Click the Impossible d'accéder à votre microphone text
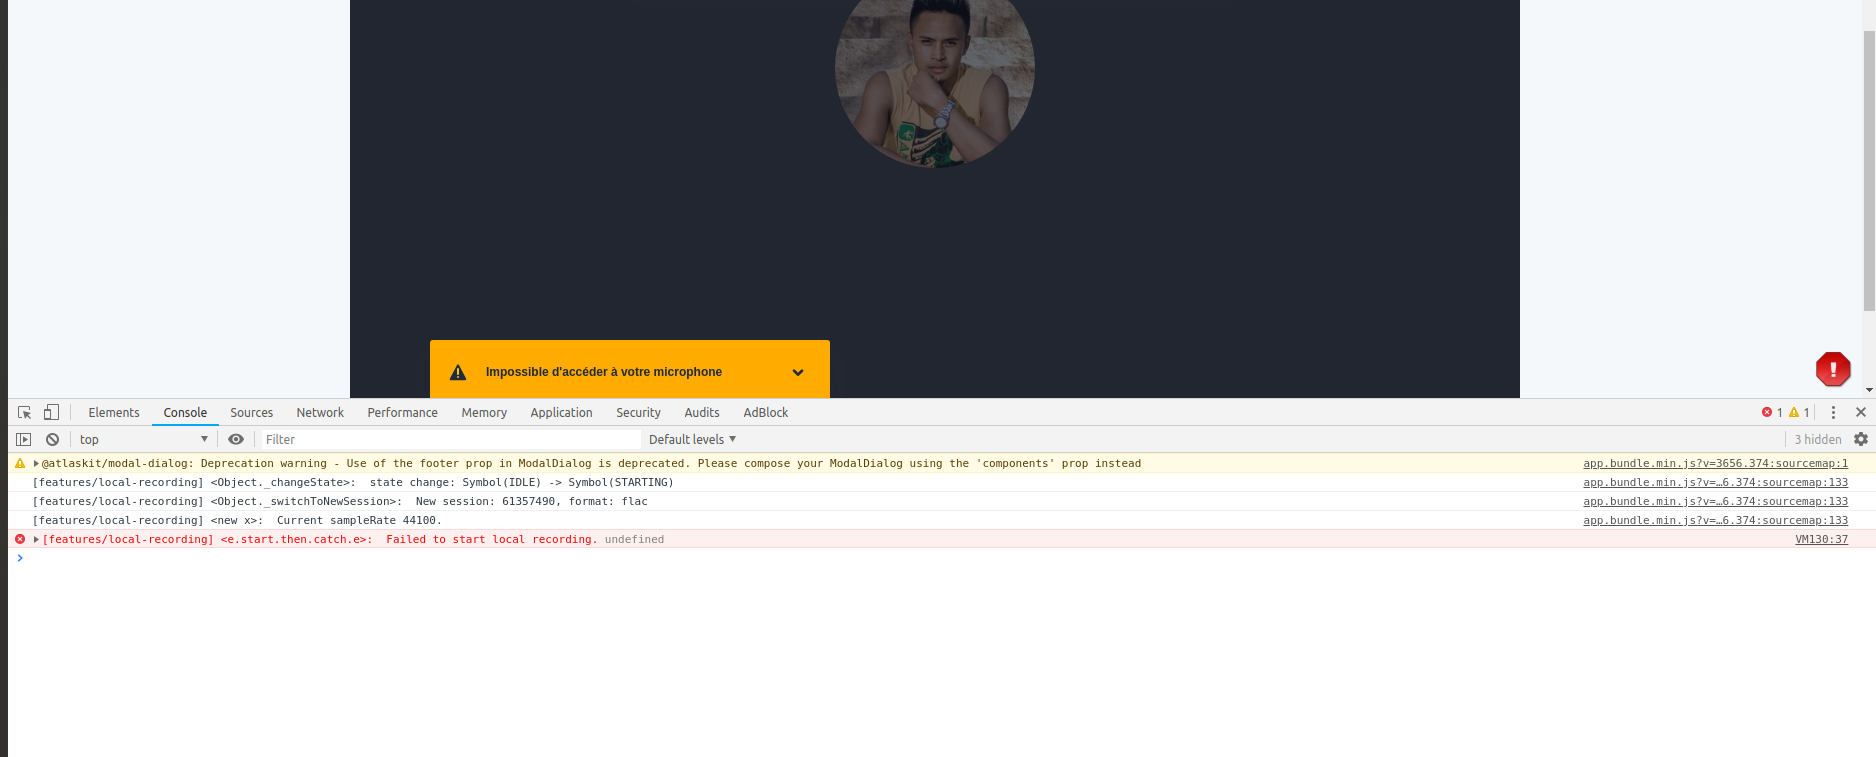Viewport: 1876px width, 757px height. coord(604,372)
